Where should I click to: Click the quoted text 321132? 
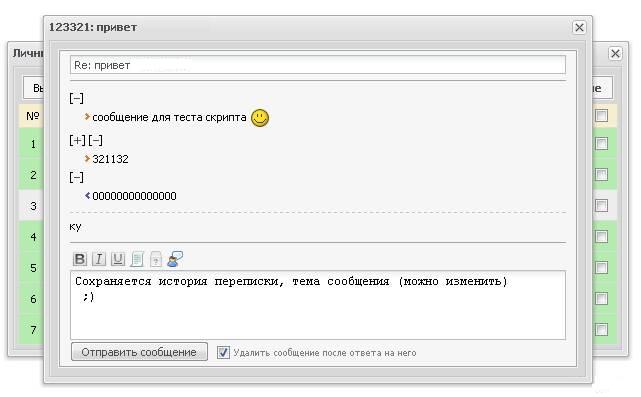[x=110, y=159]
